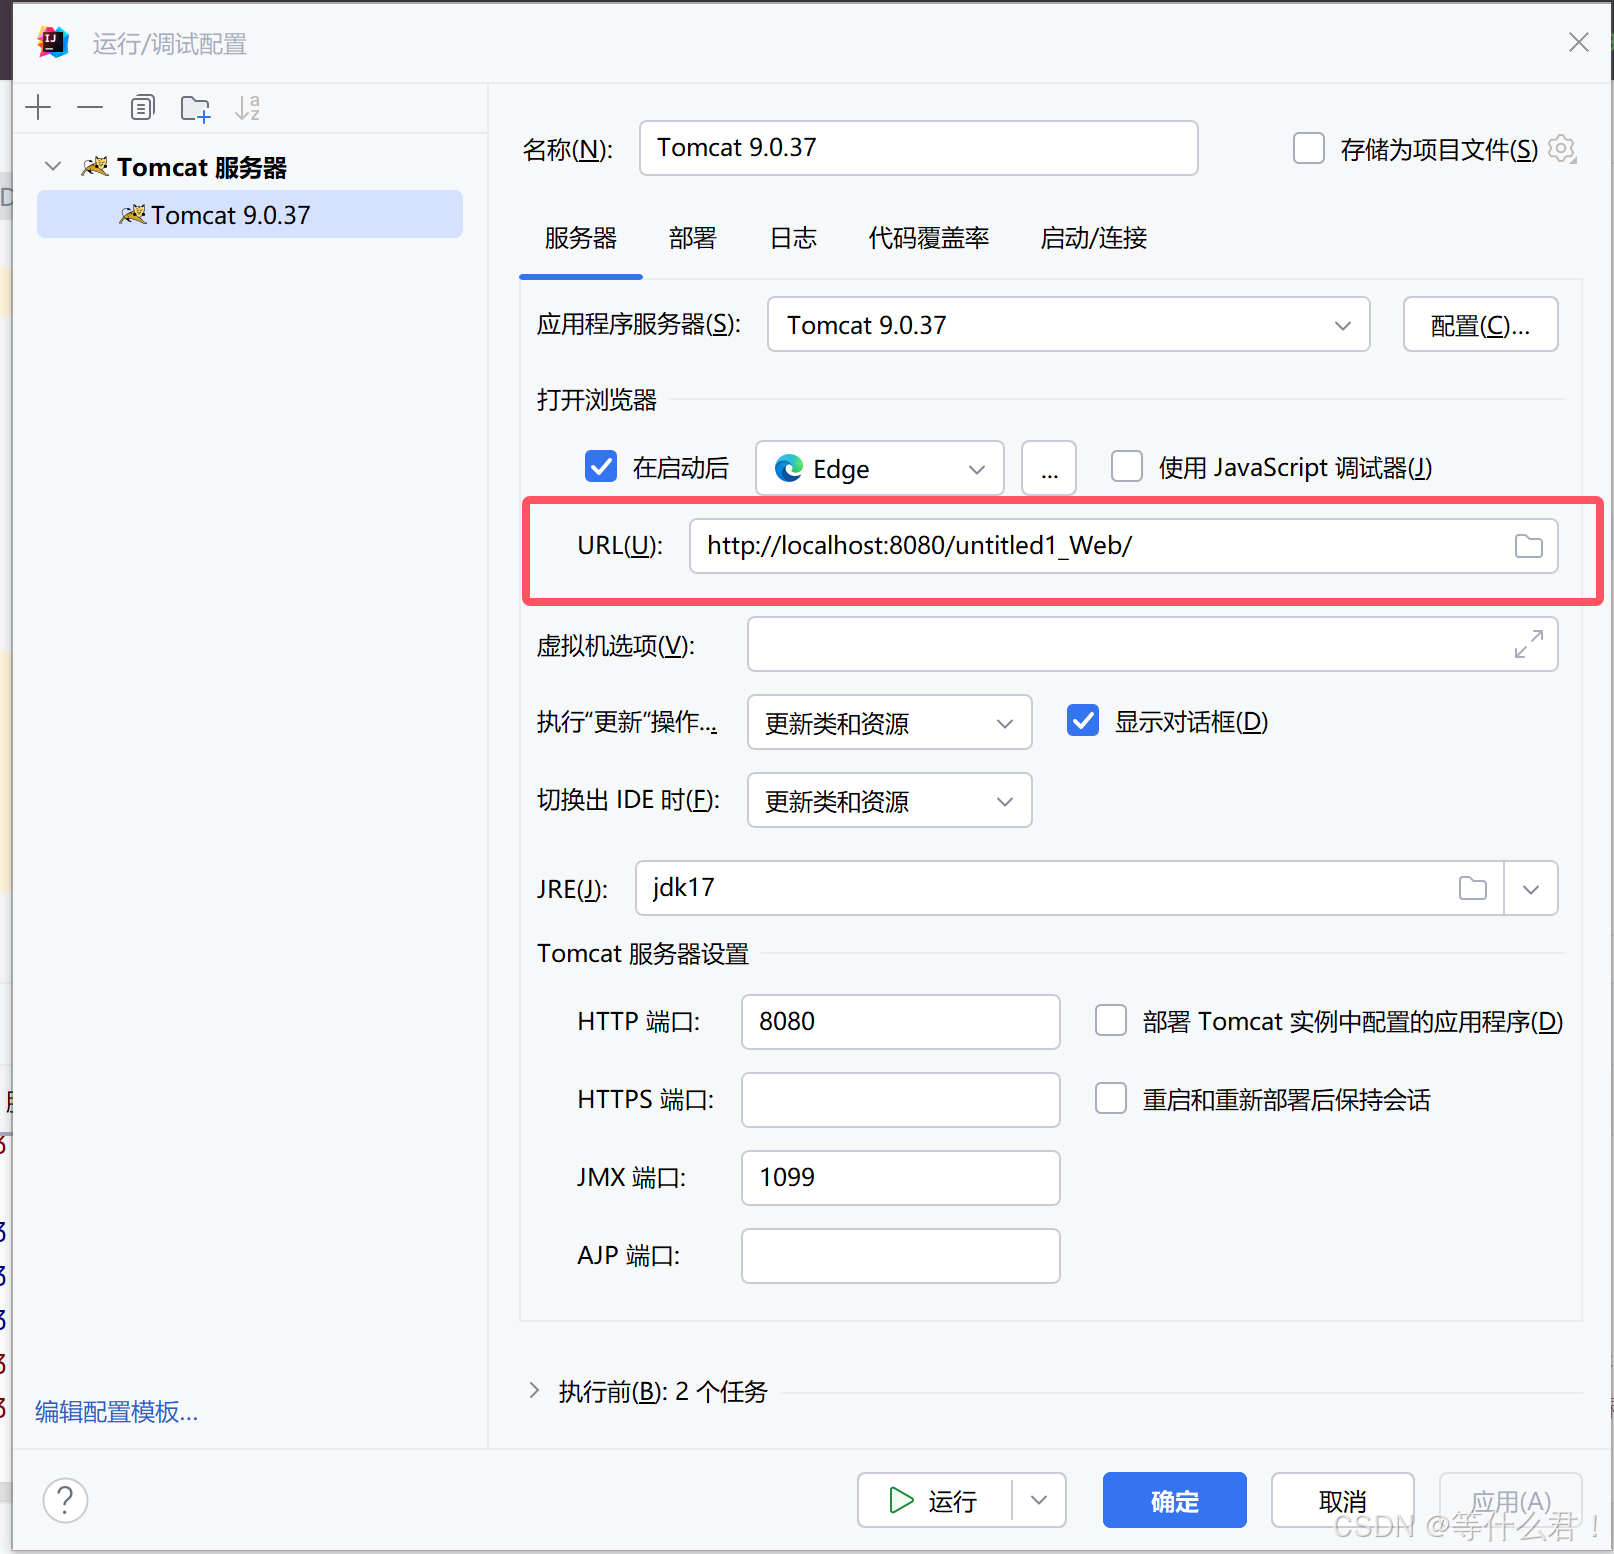Expand the VM options field with the arrows icon

click(x=1528, y=644)
